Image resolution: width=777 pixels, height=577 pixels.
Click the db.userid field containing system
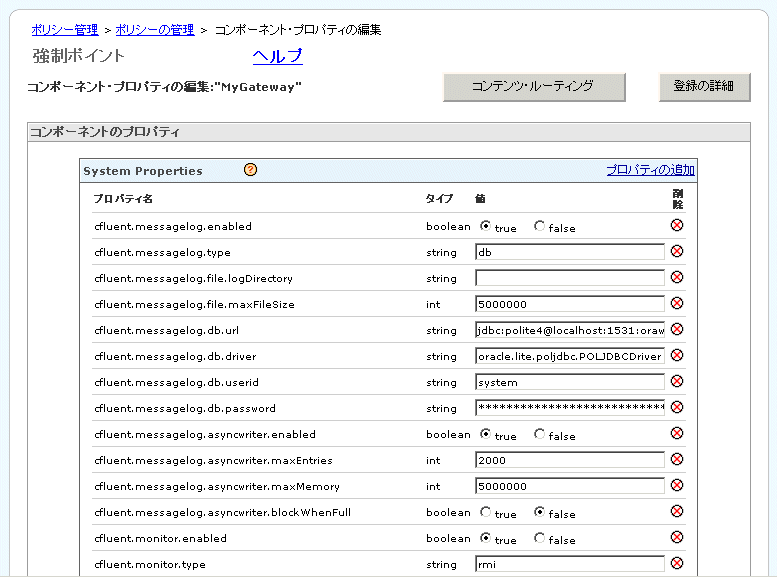[x=570, y=382]
